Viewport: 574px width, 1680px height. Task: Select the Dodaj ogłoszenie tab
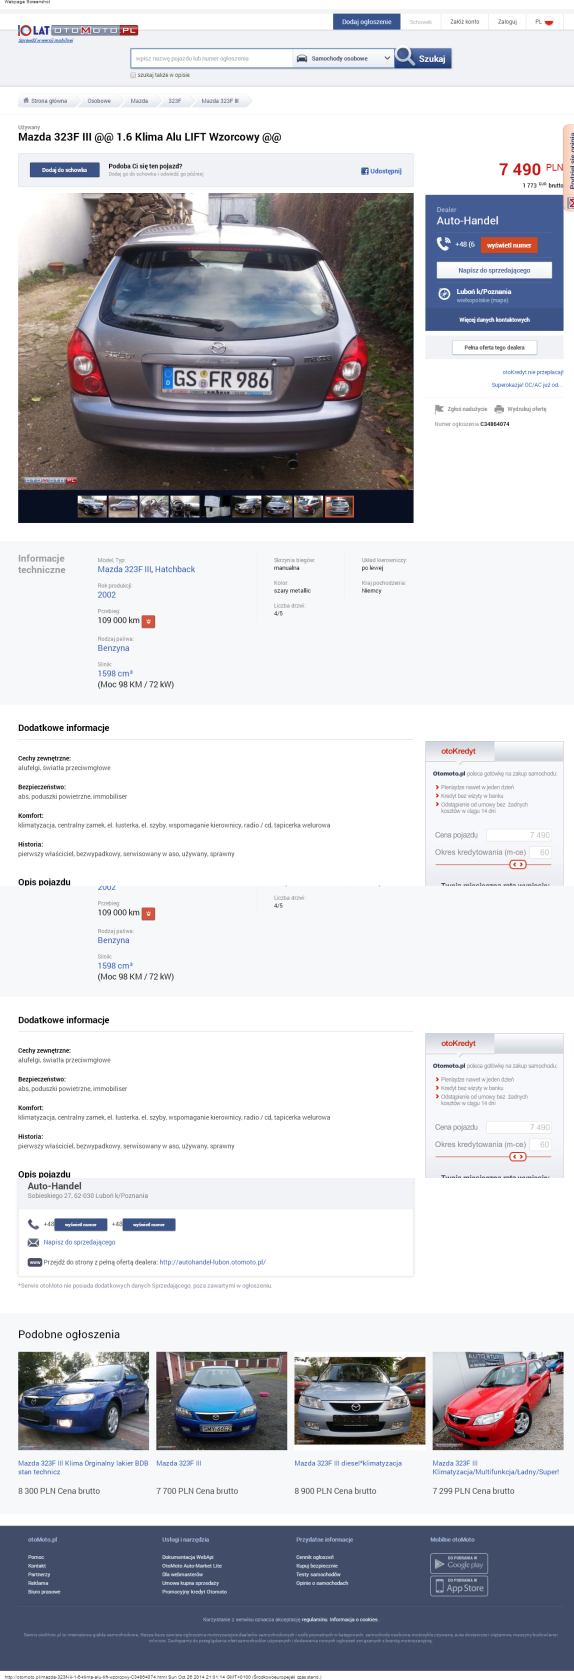click(x=367, y=21)
